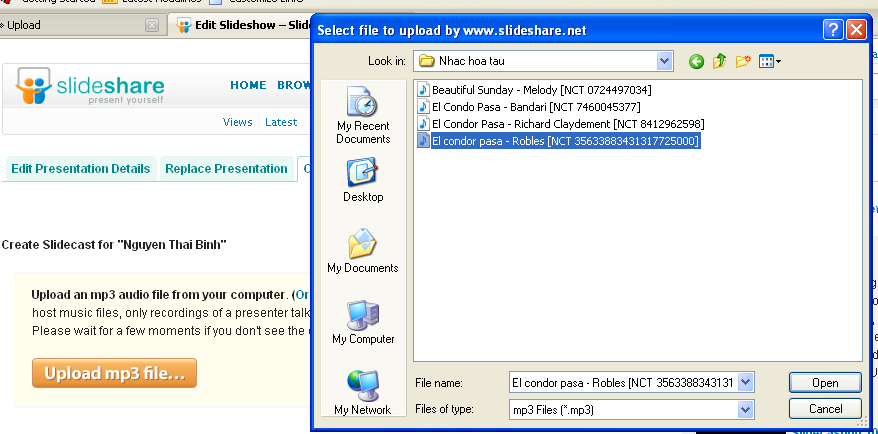878x434 pixels.
Task: Expand the Files of type dropdown arrow
Action: (745, 409)
